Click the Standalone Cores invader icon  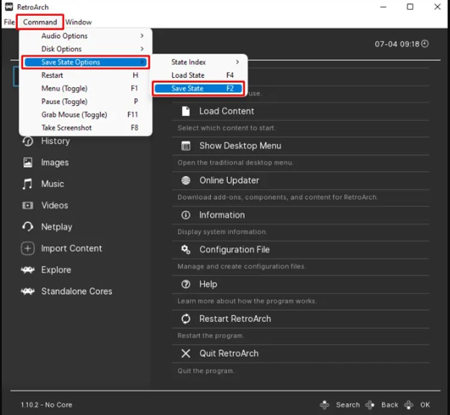tap(28, 291)
